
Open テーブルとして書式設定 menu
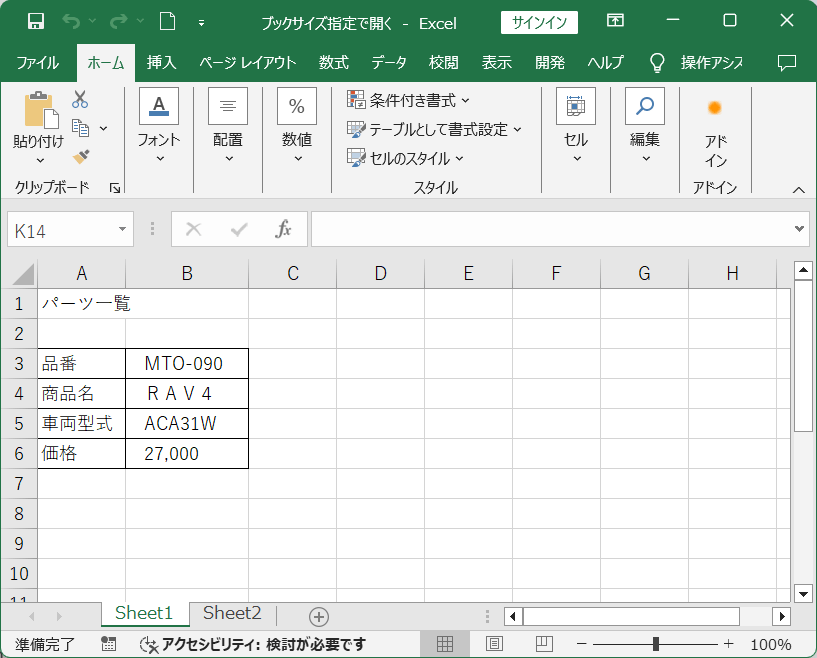click(435, 129)
